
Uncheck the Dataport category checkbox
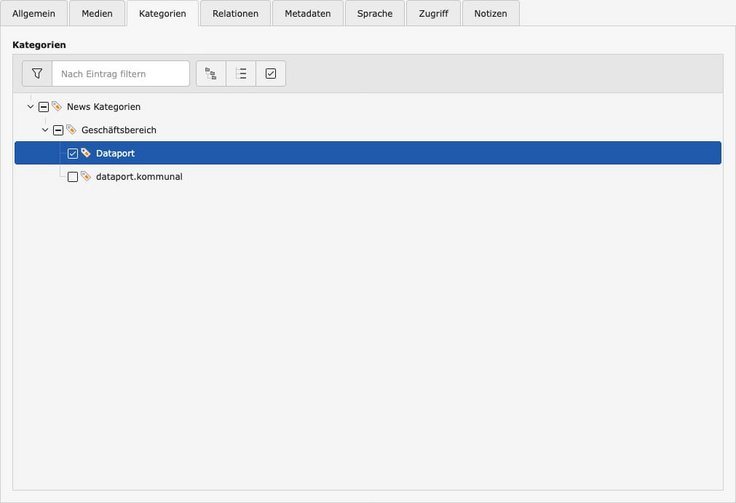coord(72,154)
